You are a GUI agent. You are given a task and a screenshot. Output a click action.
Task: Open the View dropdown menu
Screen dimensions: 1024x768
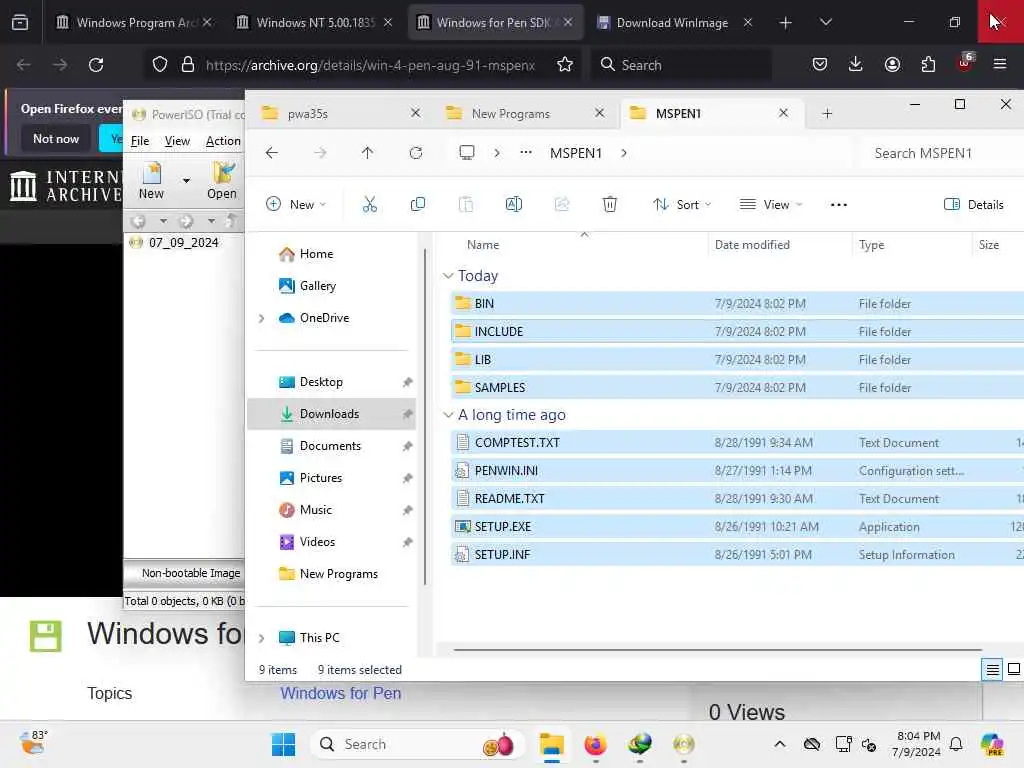[771, 204]
